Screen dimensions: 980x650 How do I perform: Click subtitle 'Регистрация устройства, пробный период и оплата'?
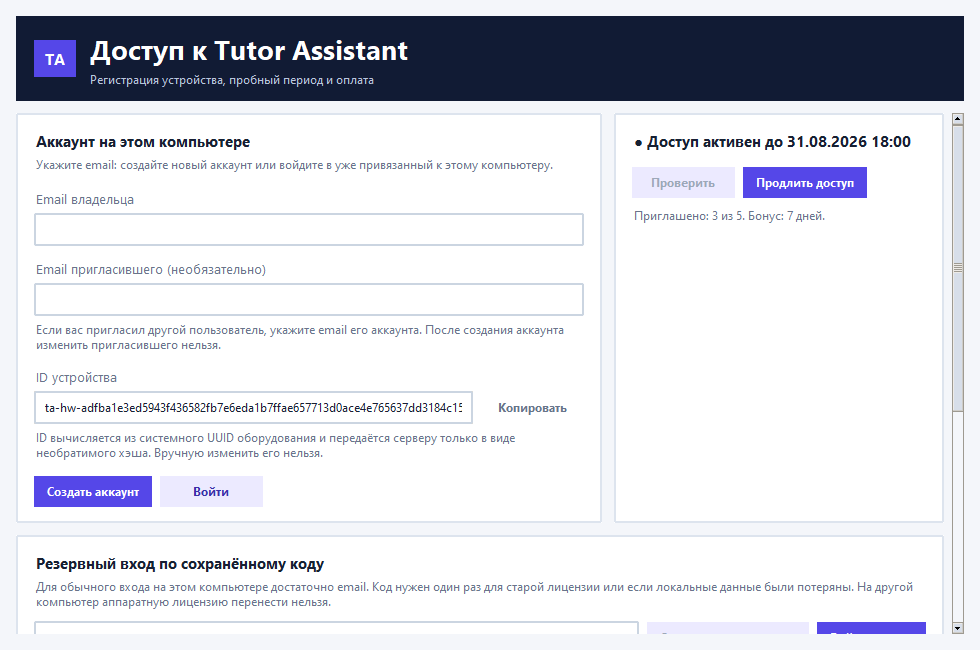coord(232,80)
